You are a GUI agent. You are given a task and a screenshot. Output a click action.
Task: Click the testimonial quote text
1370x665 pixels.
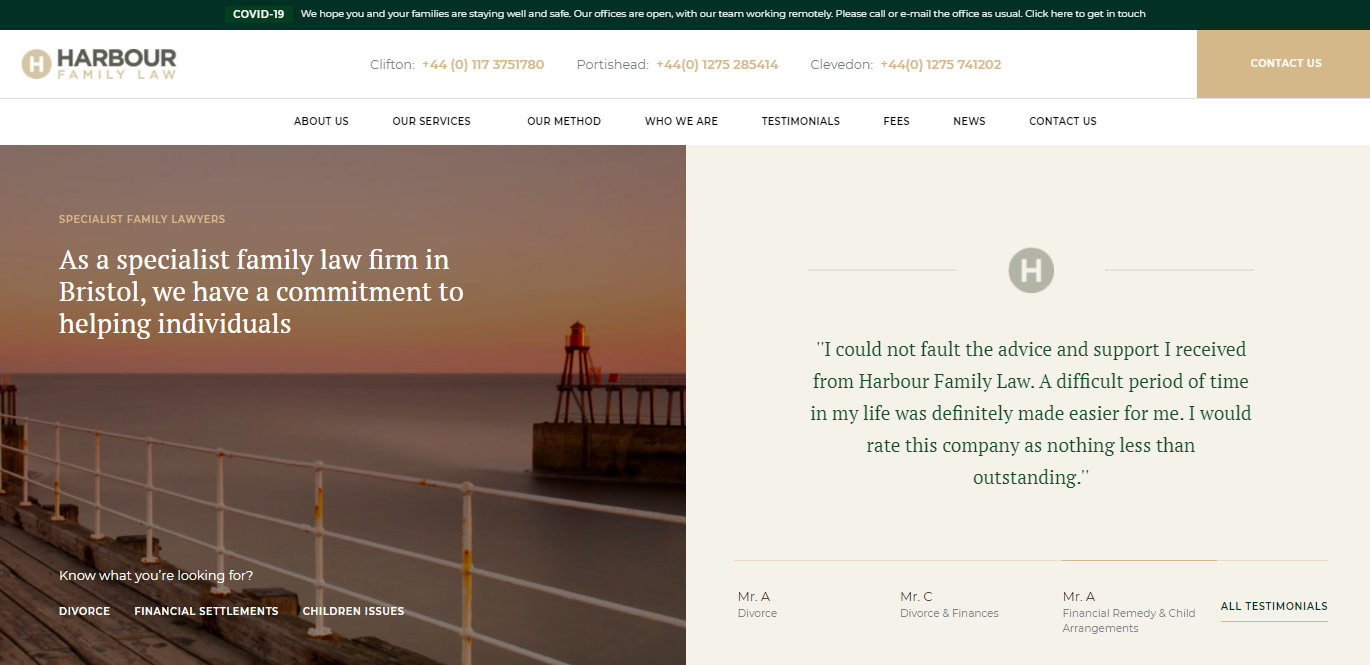coord(1031,413)
